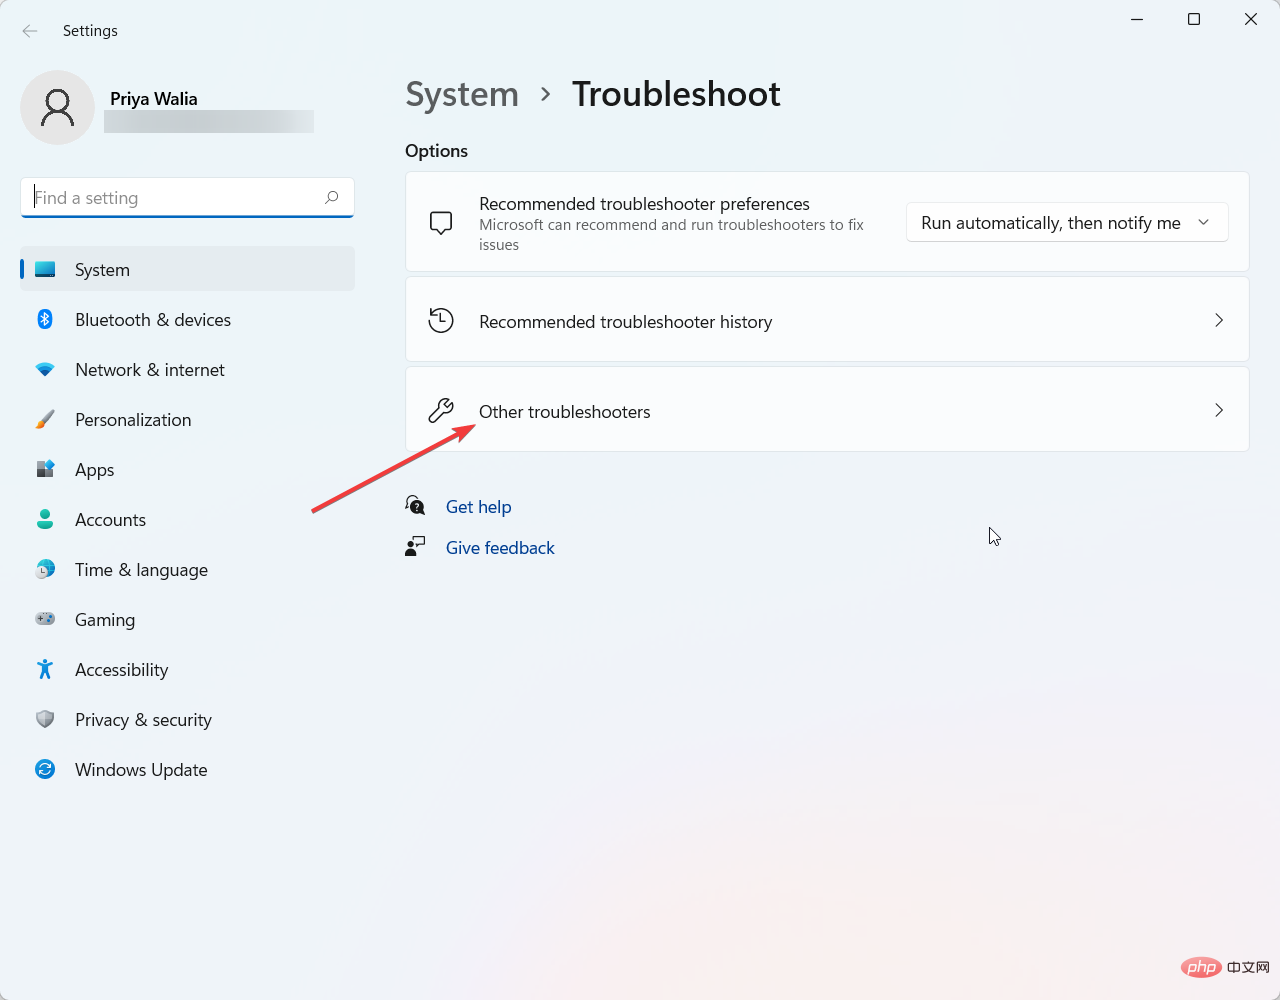The height and width of the screenshot is (1000, 1280).
Task: Close the Settings window
Action: (1251, 19)
